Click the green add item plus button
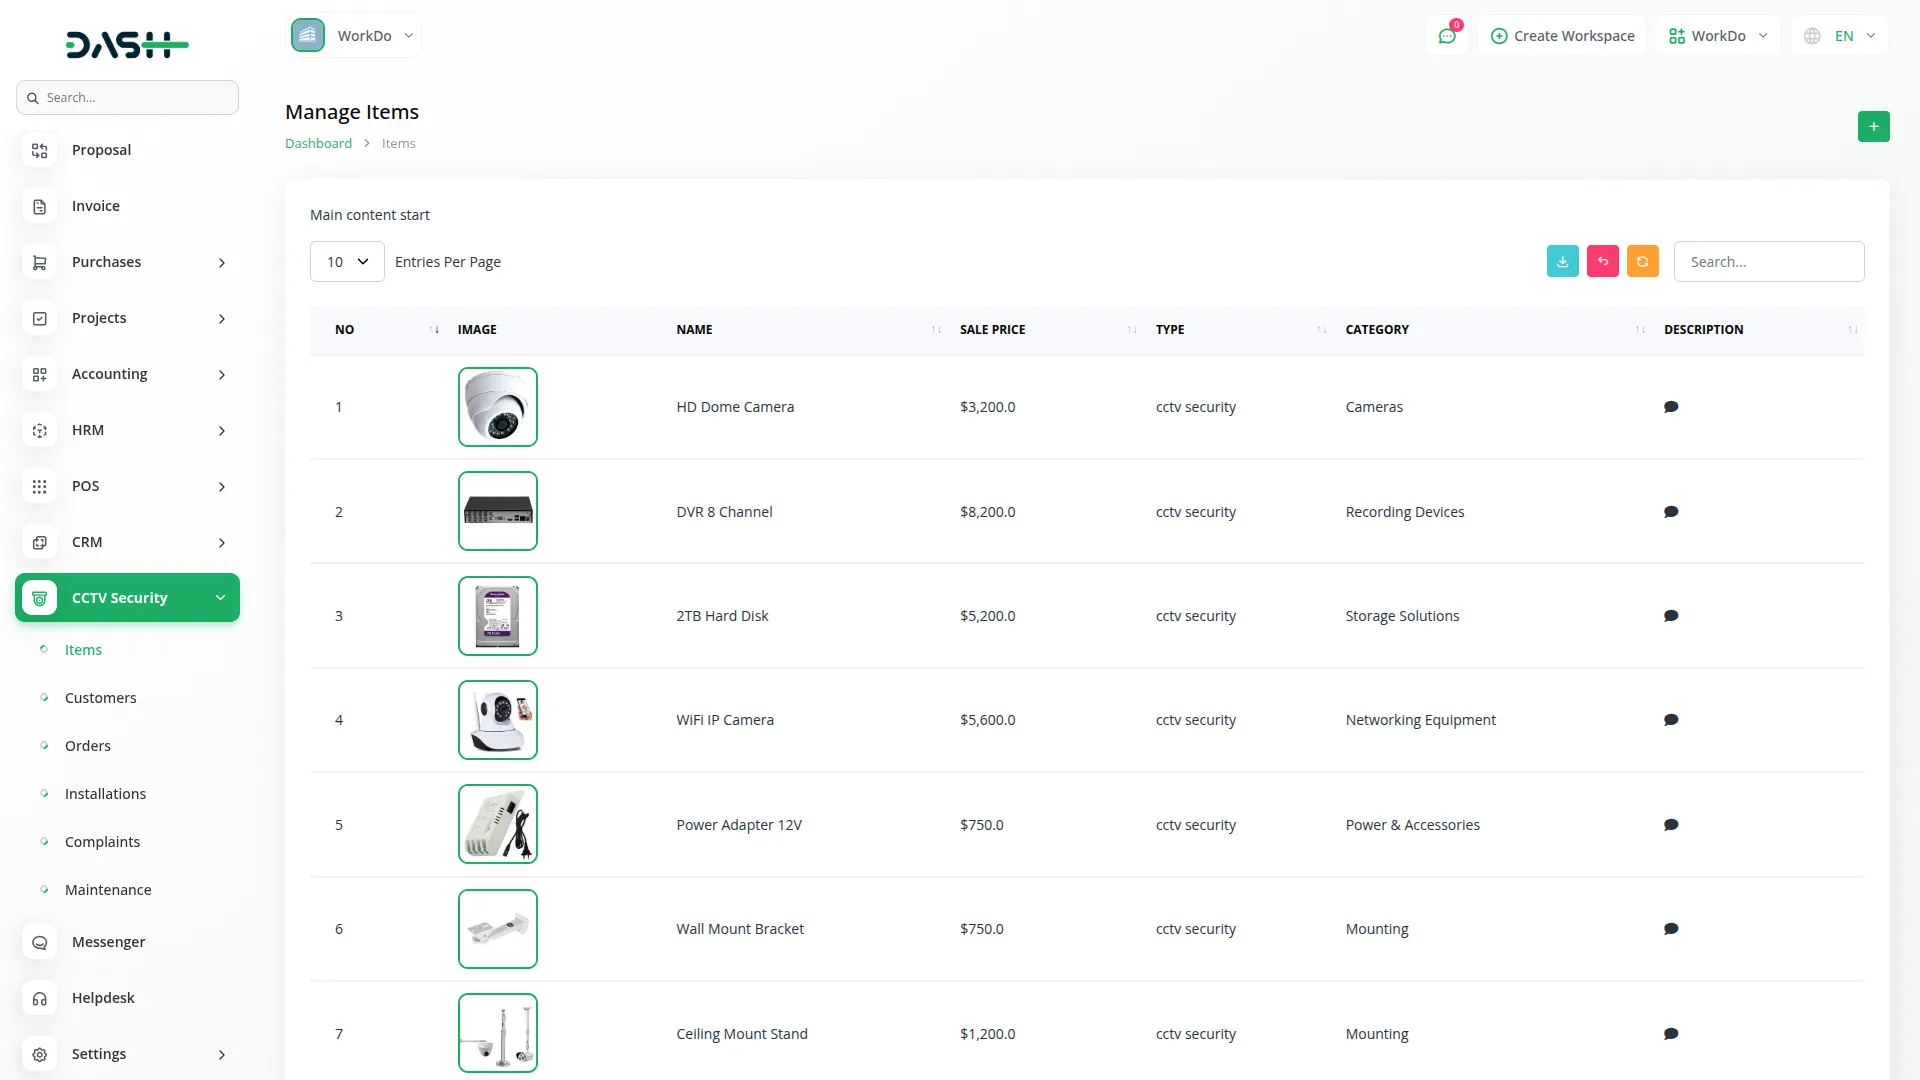 pyautogui.click(x=1873, y=127)
